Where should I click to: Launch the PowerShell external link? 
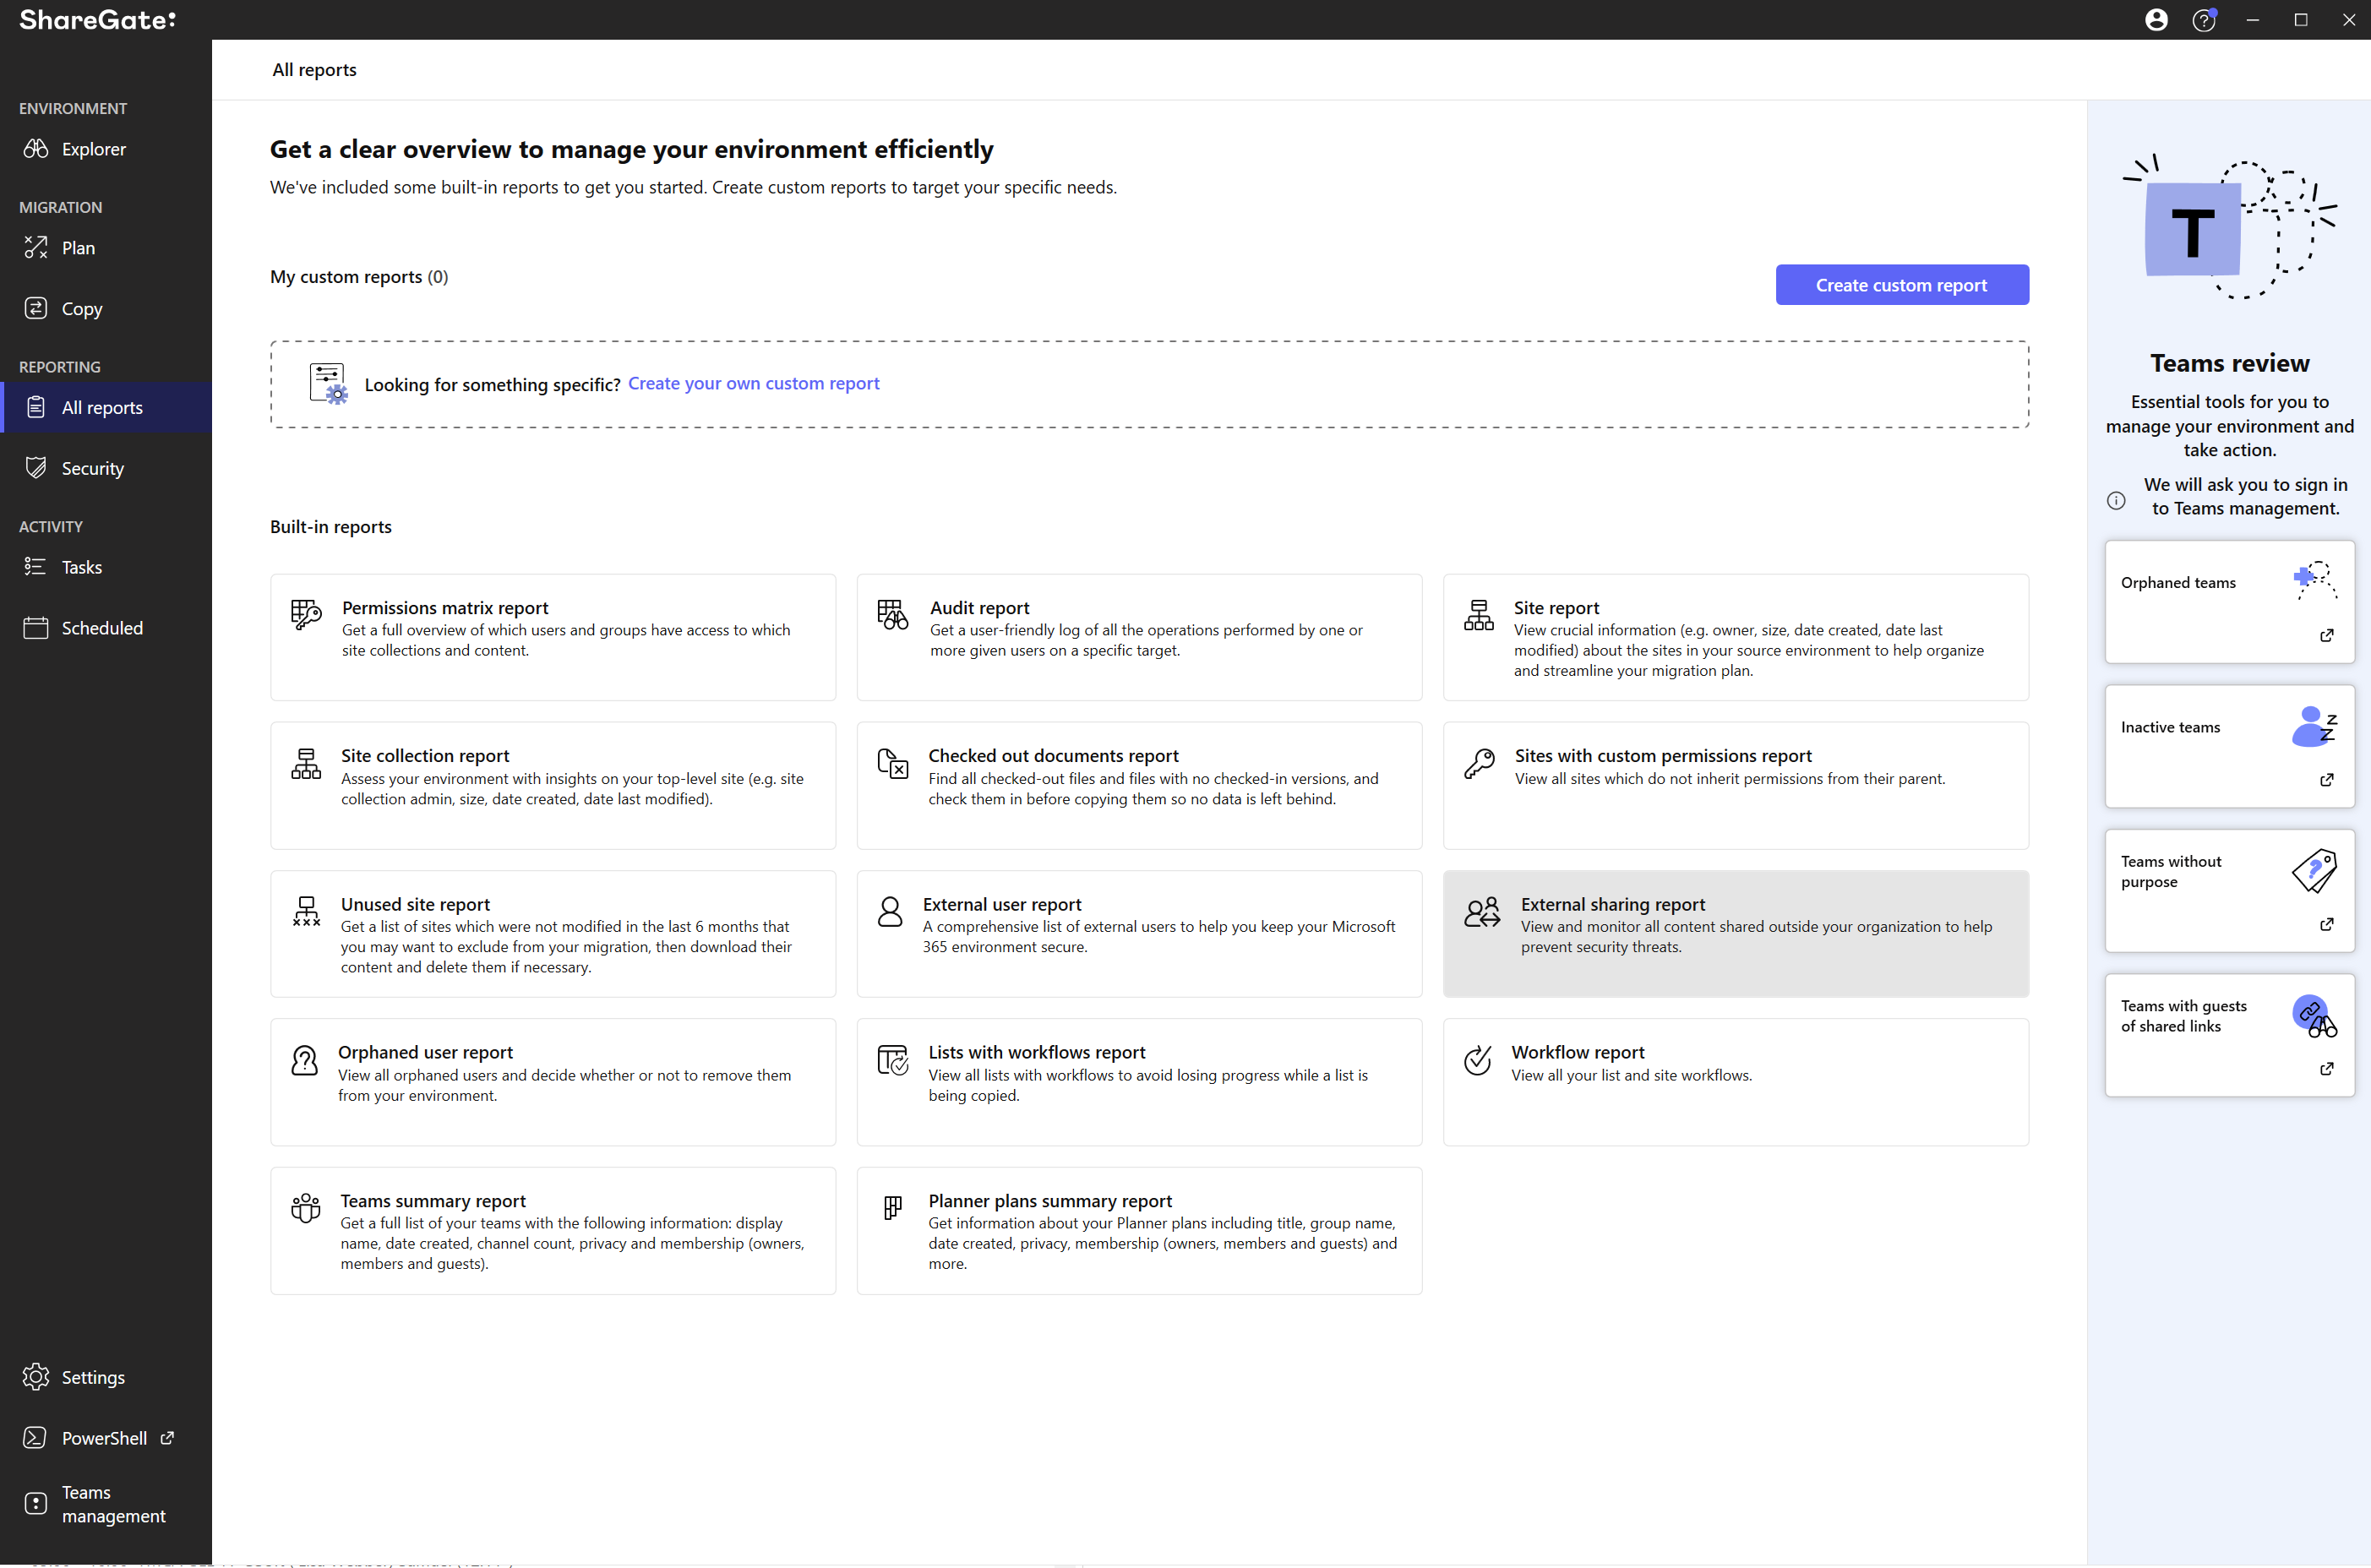(106, 1437)
